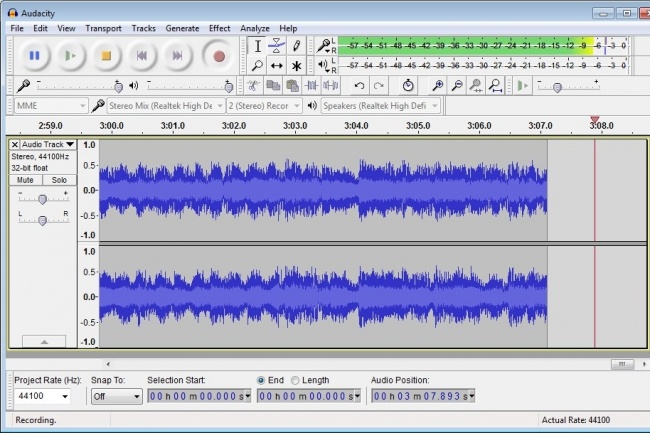
Task: Open Audio Position time format arrow
Action: (471, 396)
